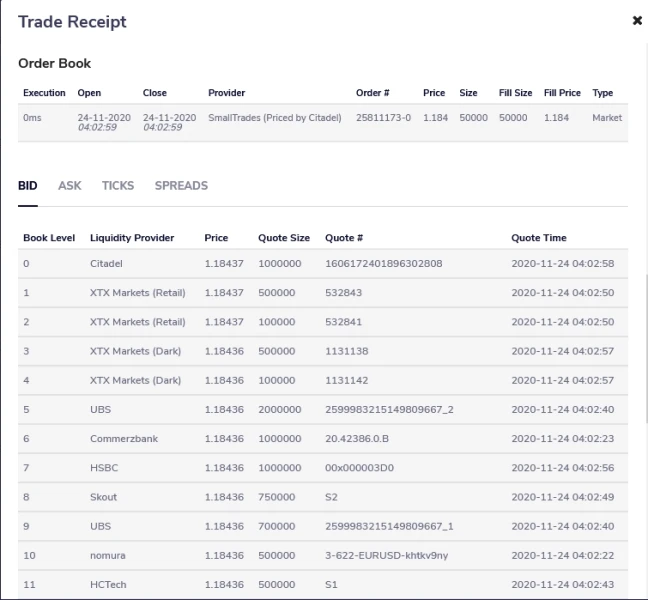Click the HCTech row at level 11
The image size is (648, 600).
[x=105, y=583]
